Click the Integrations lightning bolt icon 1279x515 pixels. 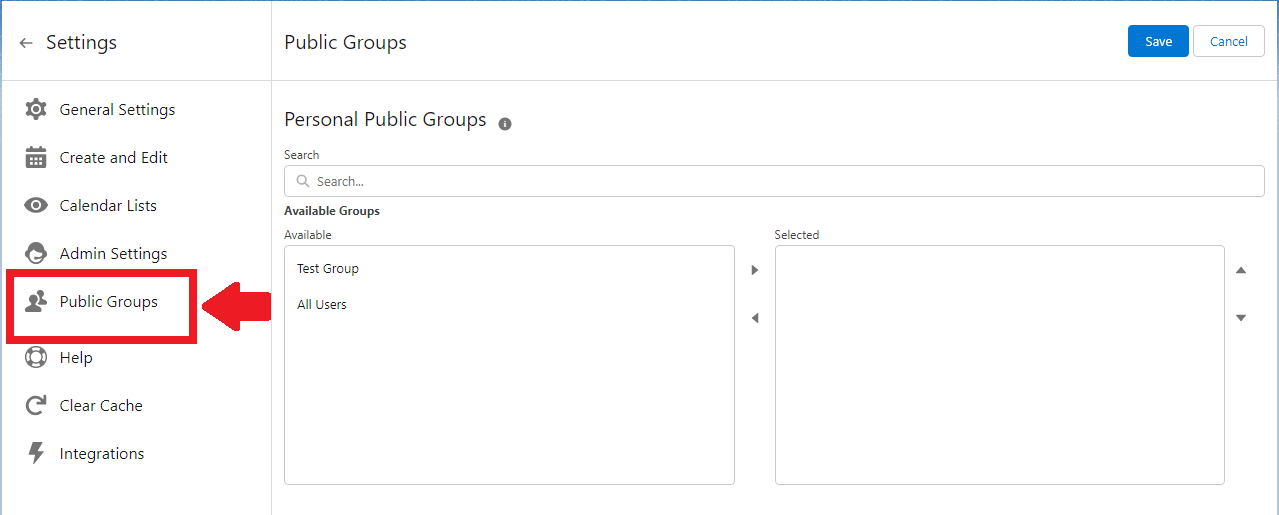pyautogui.click(x=36, y=453)
